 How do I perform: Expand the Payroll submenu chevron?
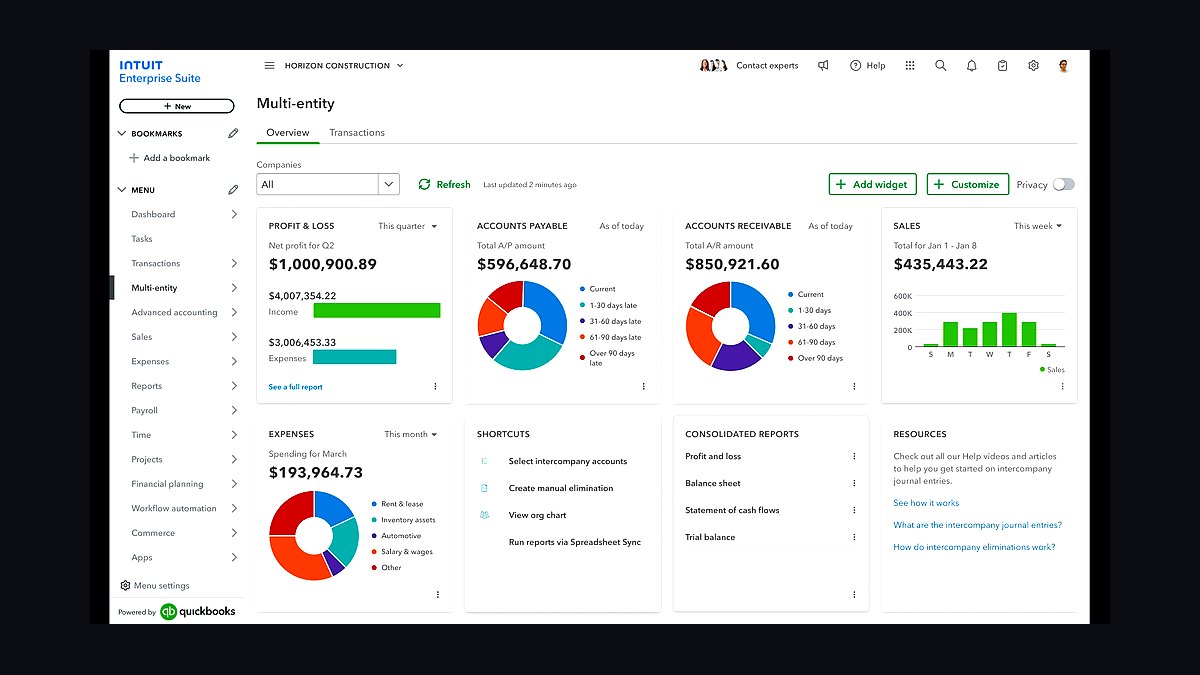point(234,410)
